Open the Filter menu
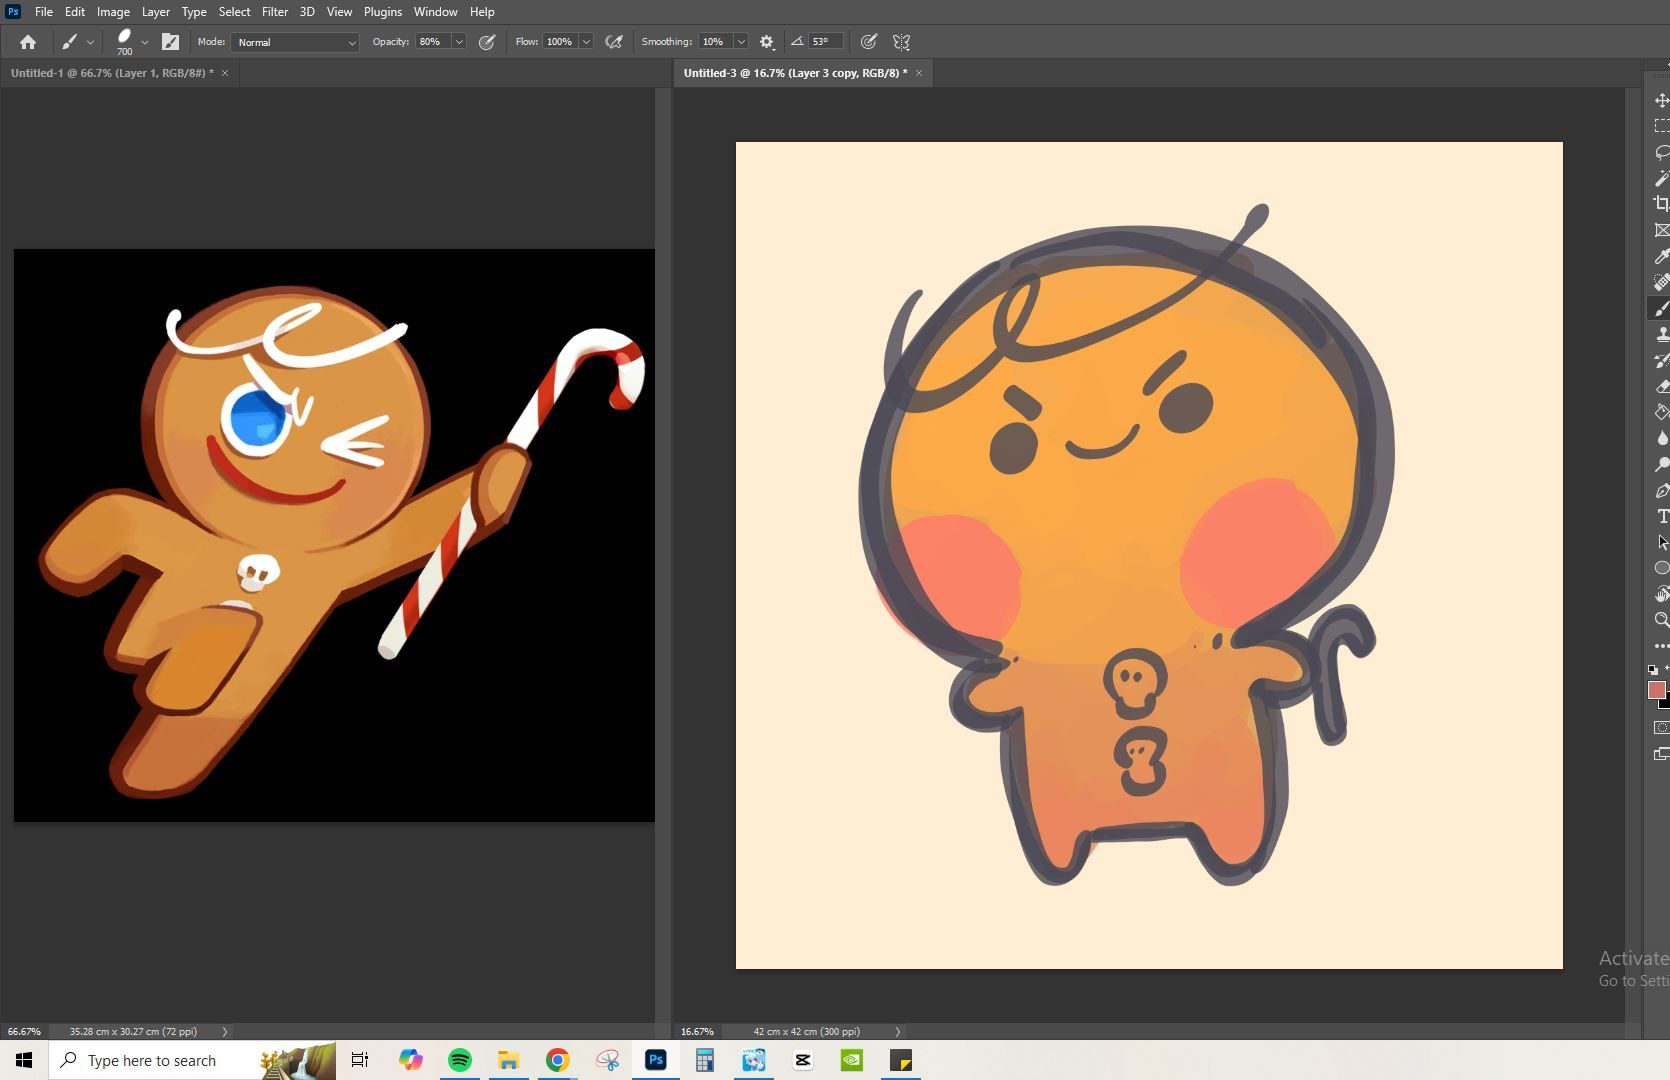1670x1080 pixels. click(275, 12)
